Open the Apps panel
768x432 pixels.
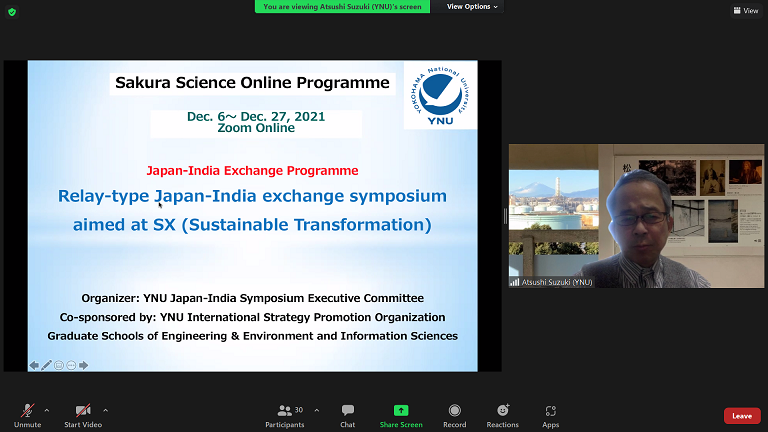551,414
